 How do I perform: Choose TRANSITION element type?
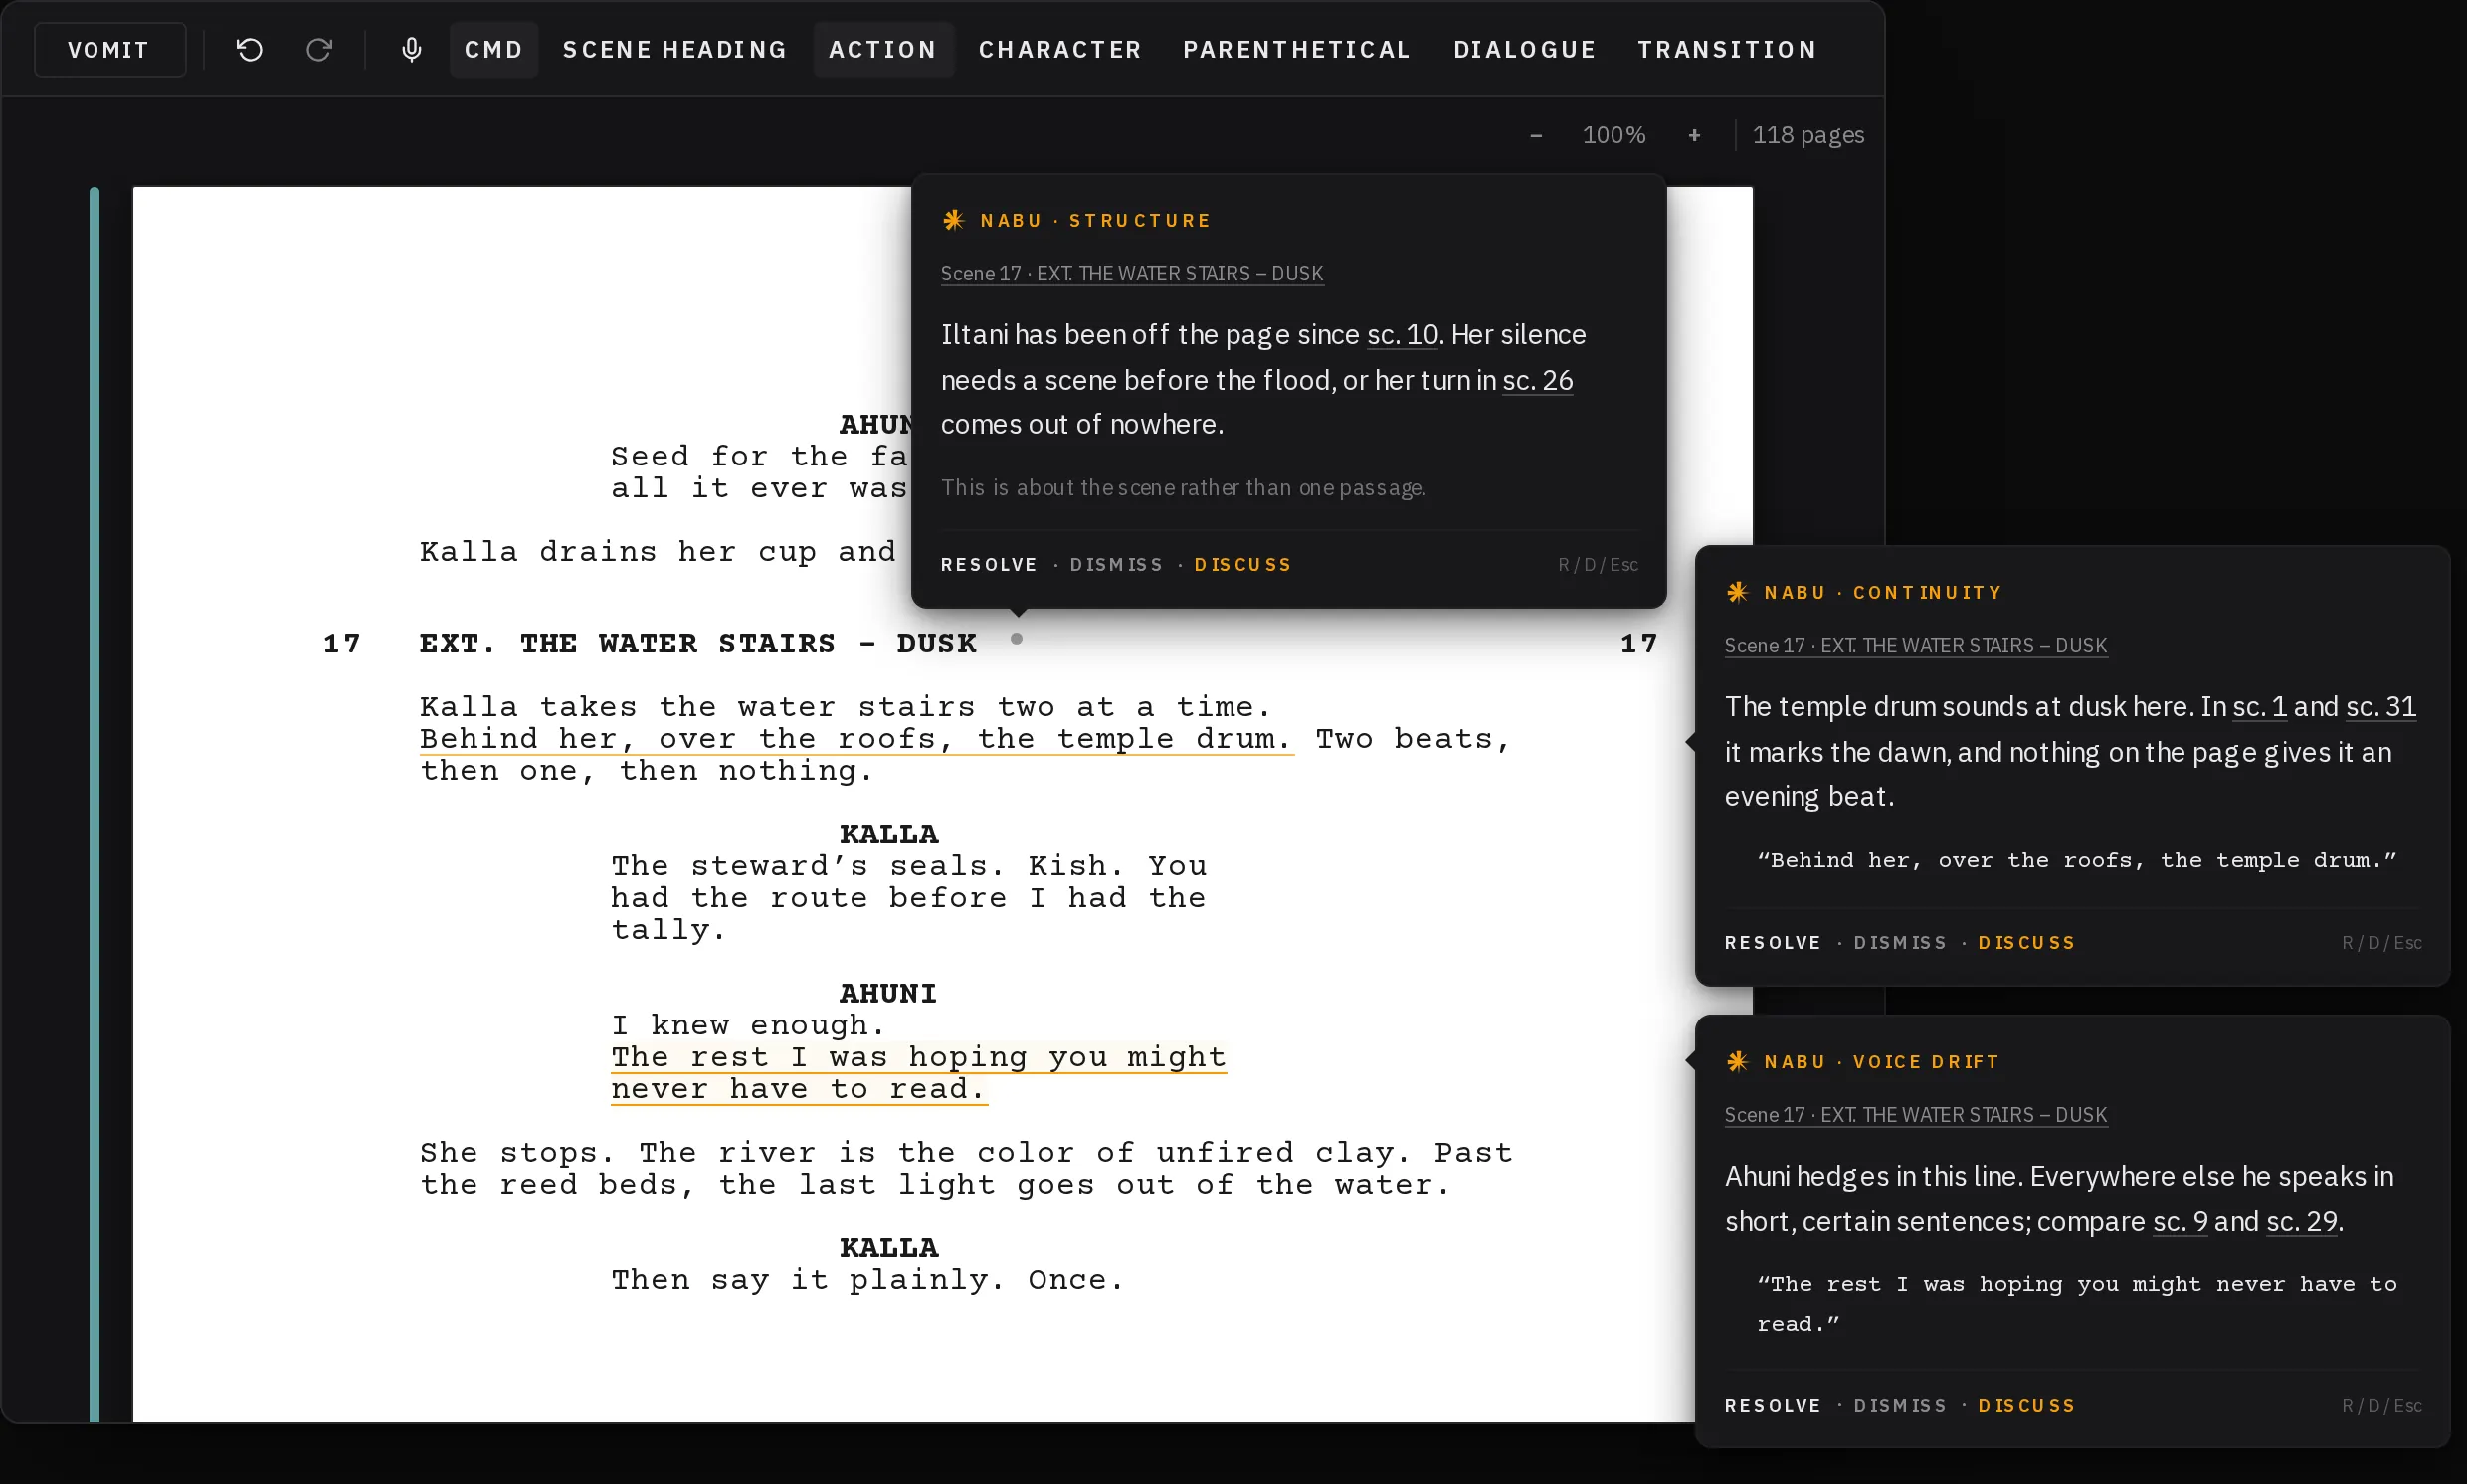pyautogui.click(x=1727, y=49)
